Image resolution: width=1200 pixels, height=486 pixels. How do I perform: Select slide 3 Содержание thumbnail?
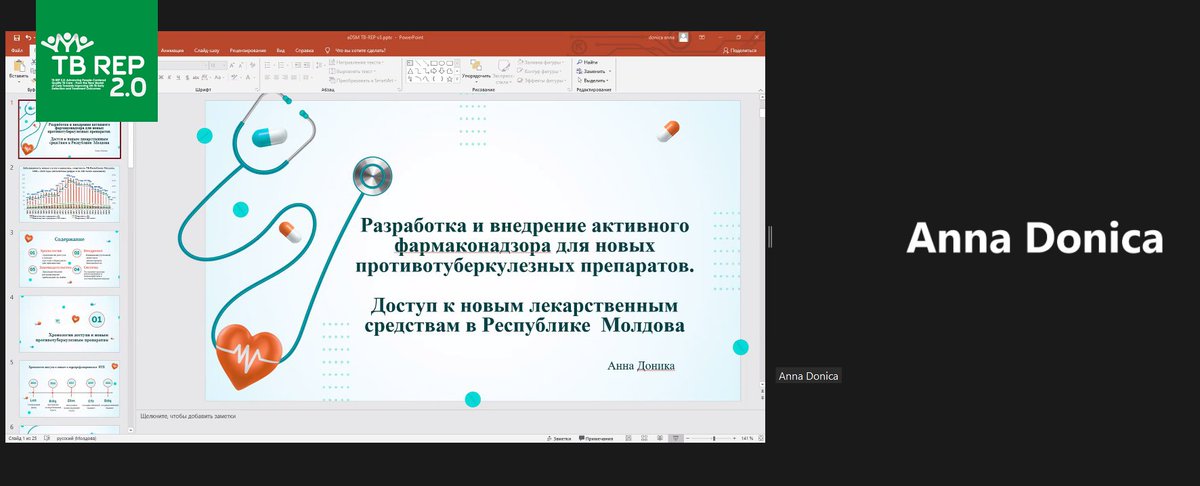(x=69, y=258)
